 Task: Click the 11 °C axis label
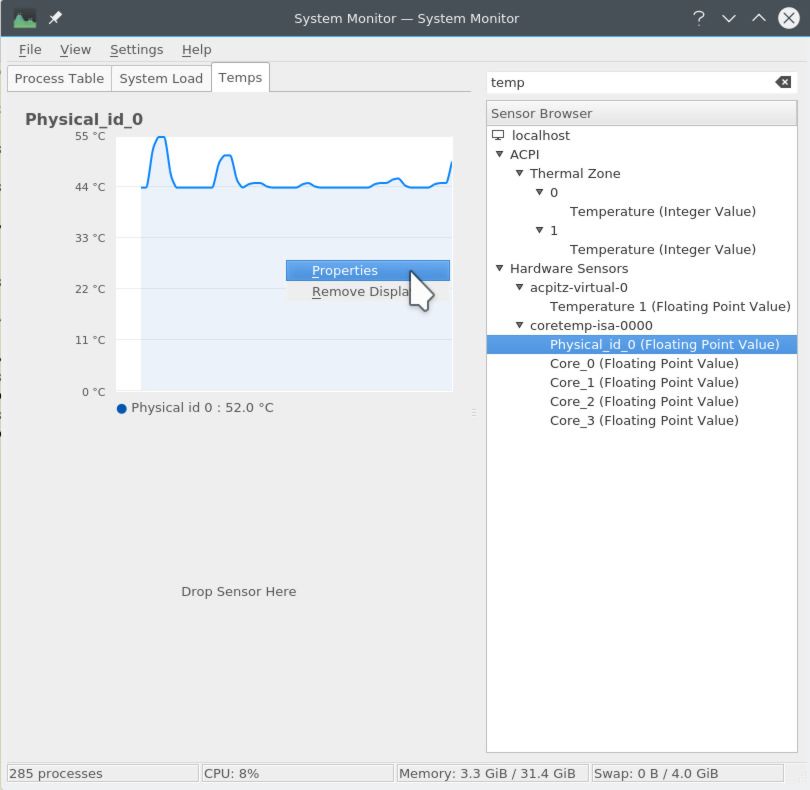click(x=90, y=340)
